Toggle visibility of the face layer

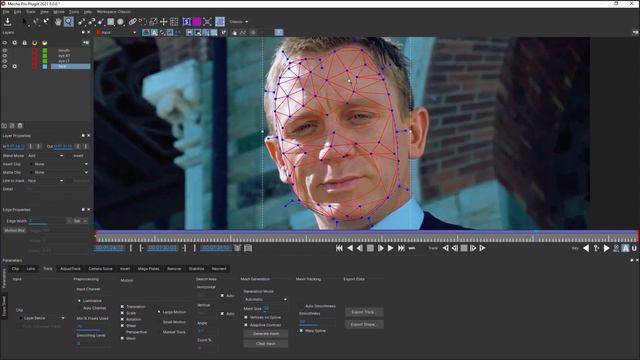point(5,66)
